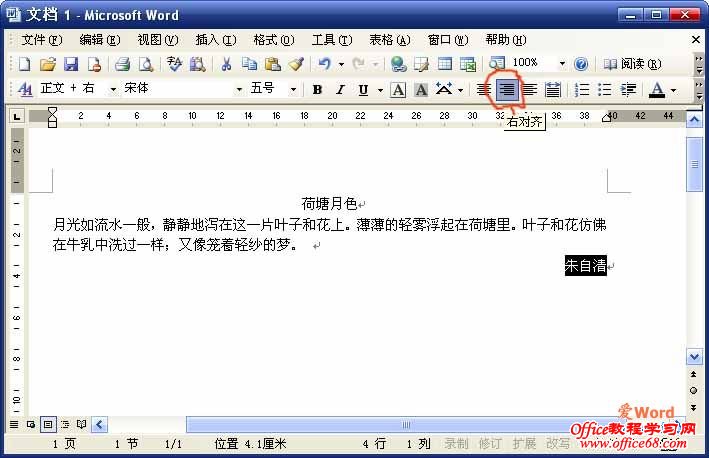Save the document with floppy icon
Image resolution: width=709 pixels, height=458 pixels.
tap(71, 64)
